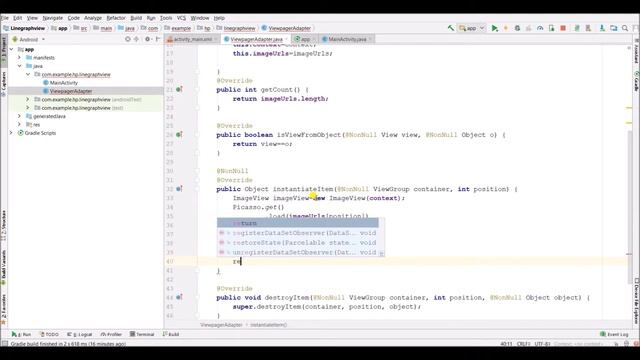Hide the Project panel with hide icon
The height and width of the screenshot is (360, 640).
[158, 39]
